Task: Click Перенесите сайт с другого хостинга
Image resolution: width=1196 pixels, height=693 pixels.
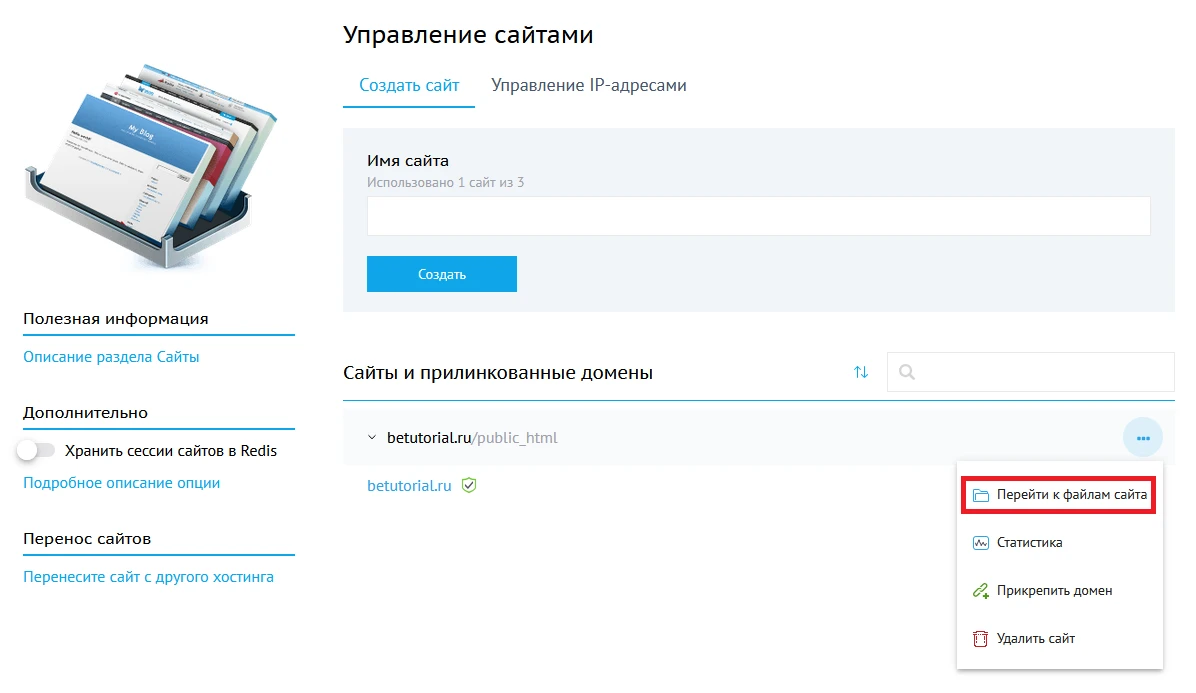Action: tap(146, 577)
